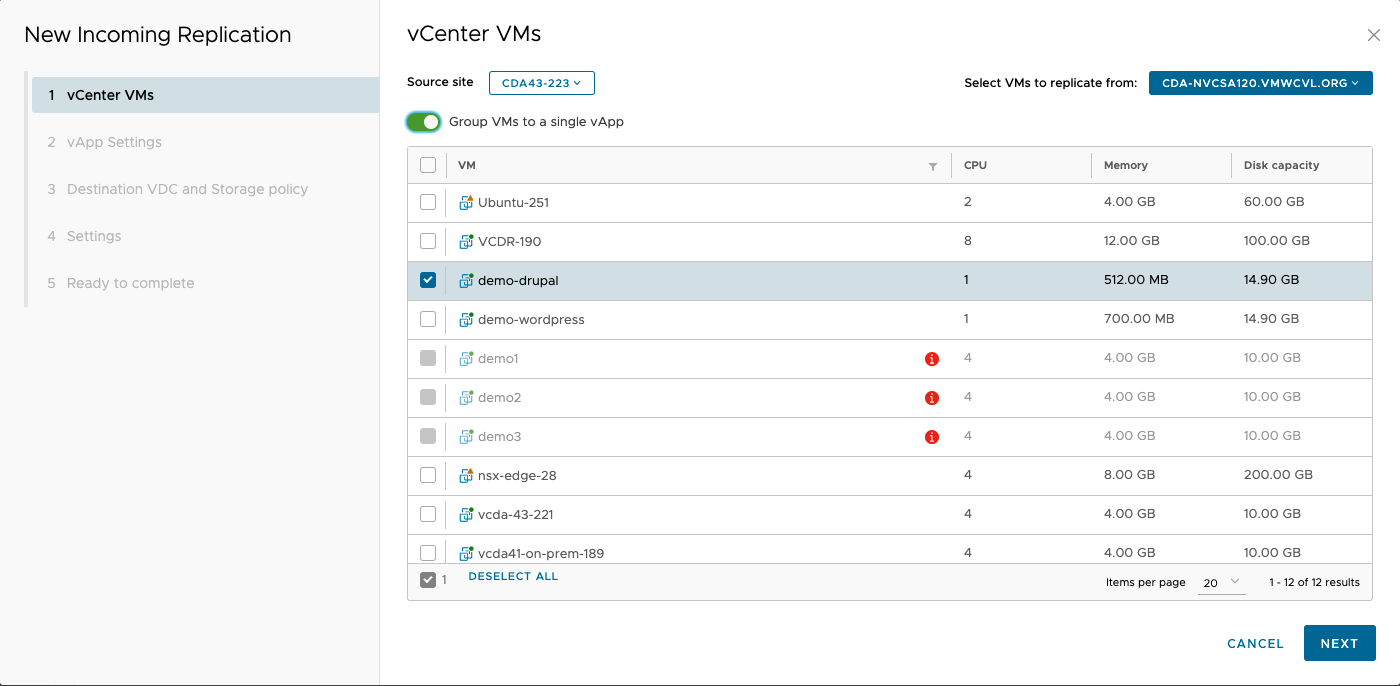Tick the select-all header checkbox
Viewport: 1400px width, 686px height.
428,165
